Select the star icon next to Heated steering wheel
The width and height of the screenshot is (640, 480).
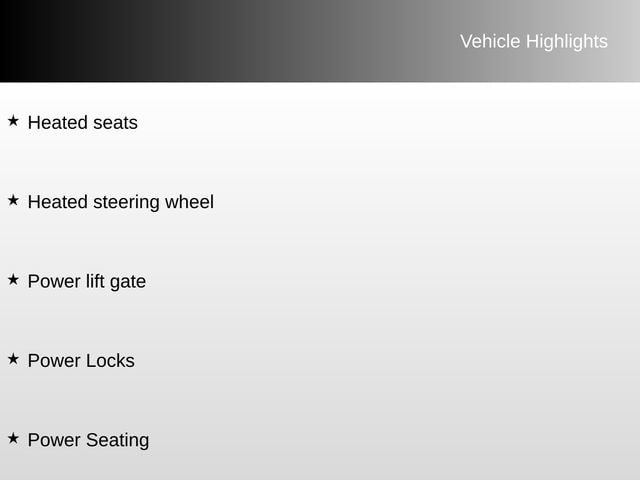(x=13, y=200)
